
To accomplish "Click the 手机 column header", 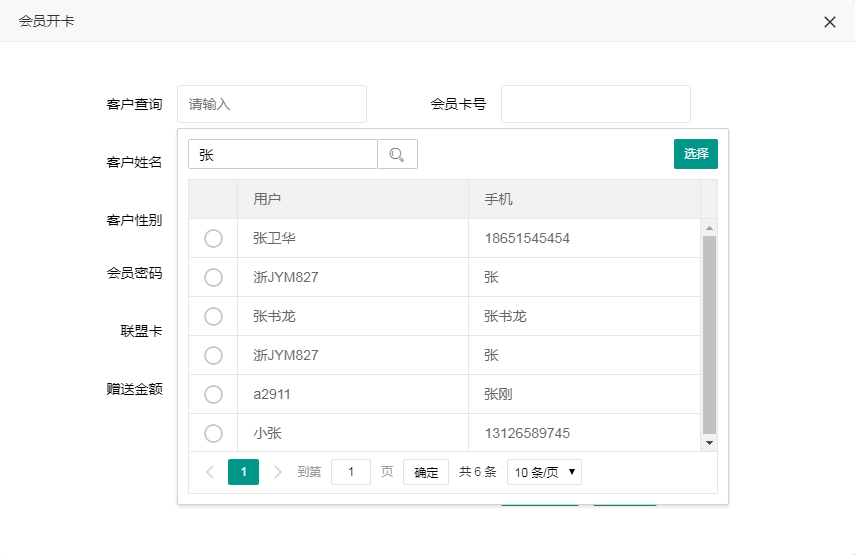I will tap(498, 199).
